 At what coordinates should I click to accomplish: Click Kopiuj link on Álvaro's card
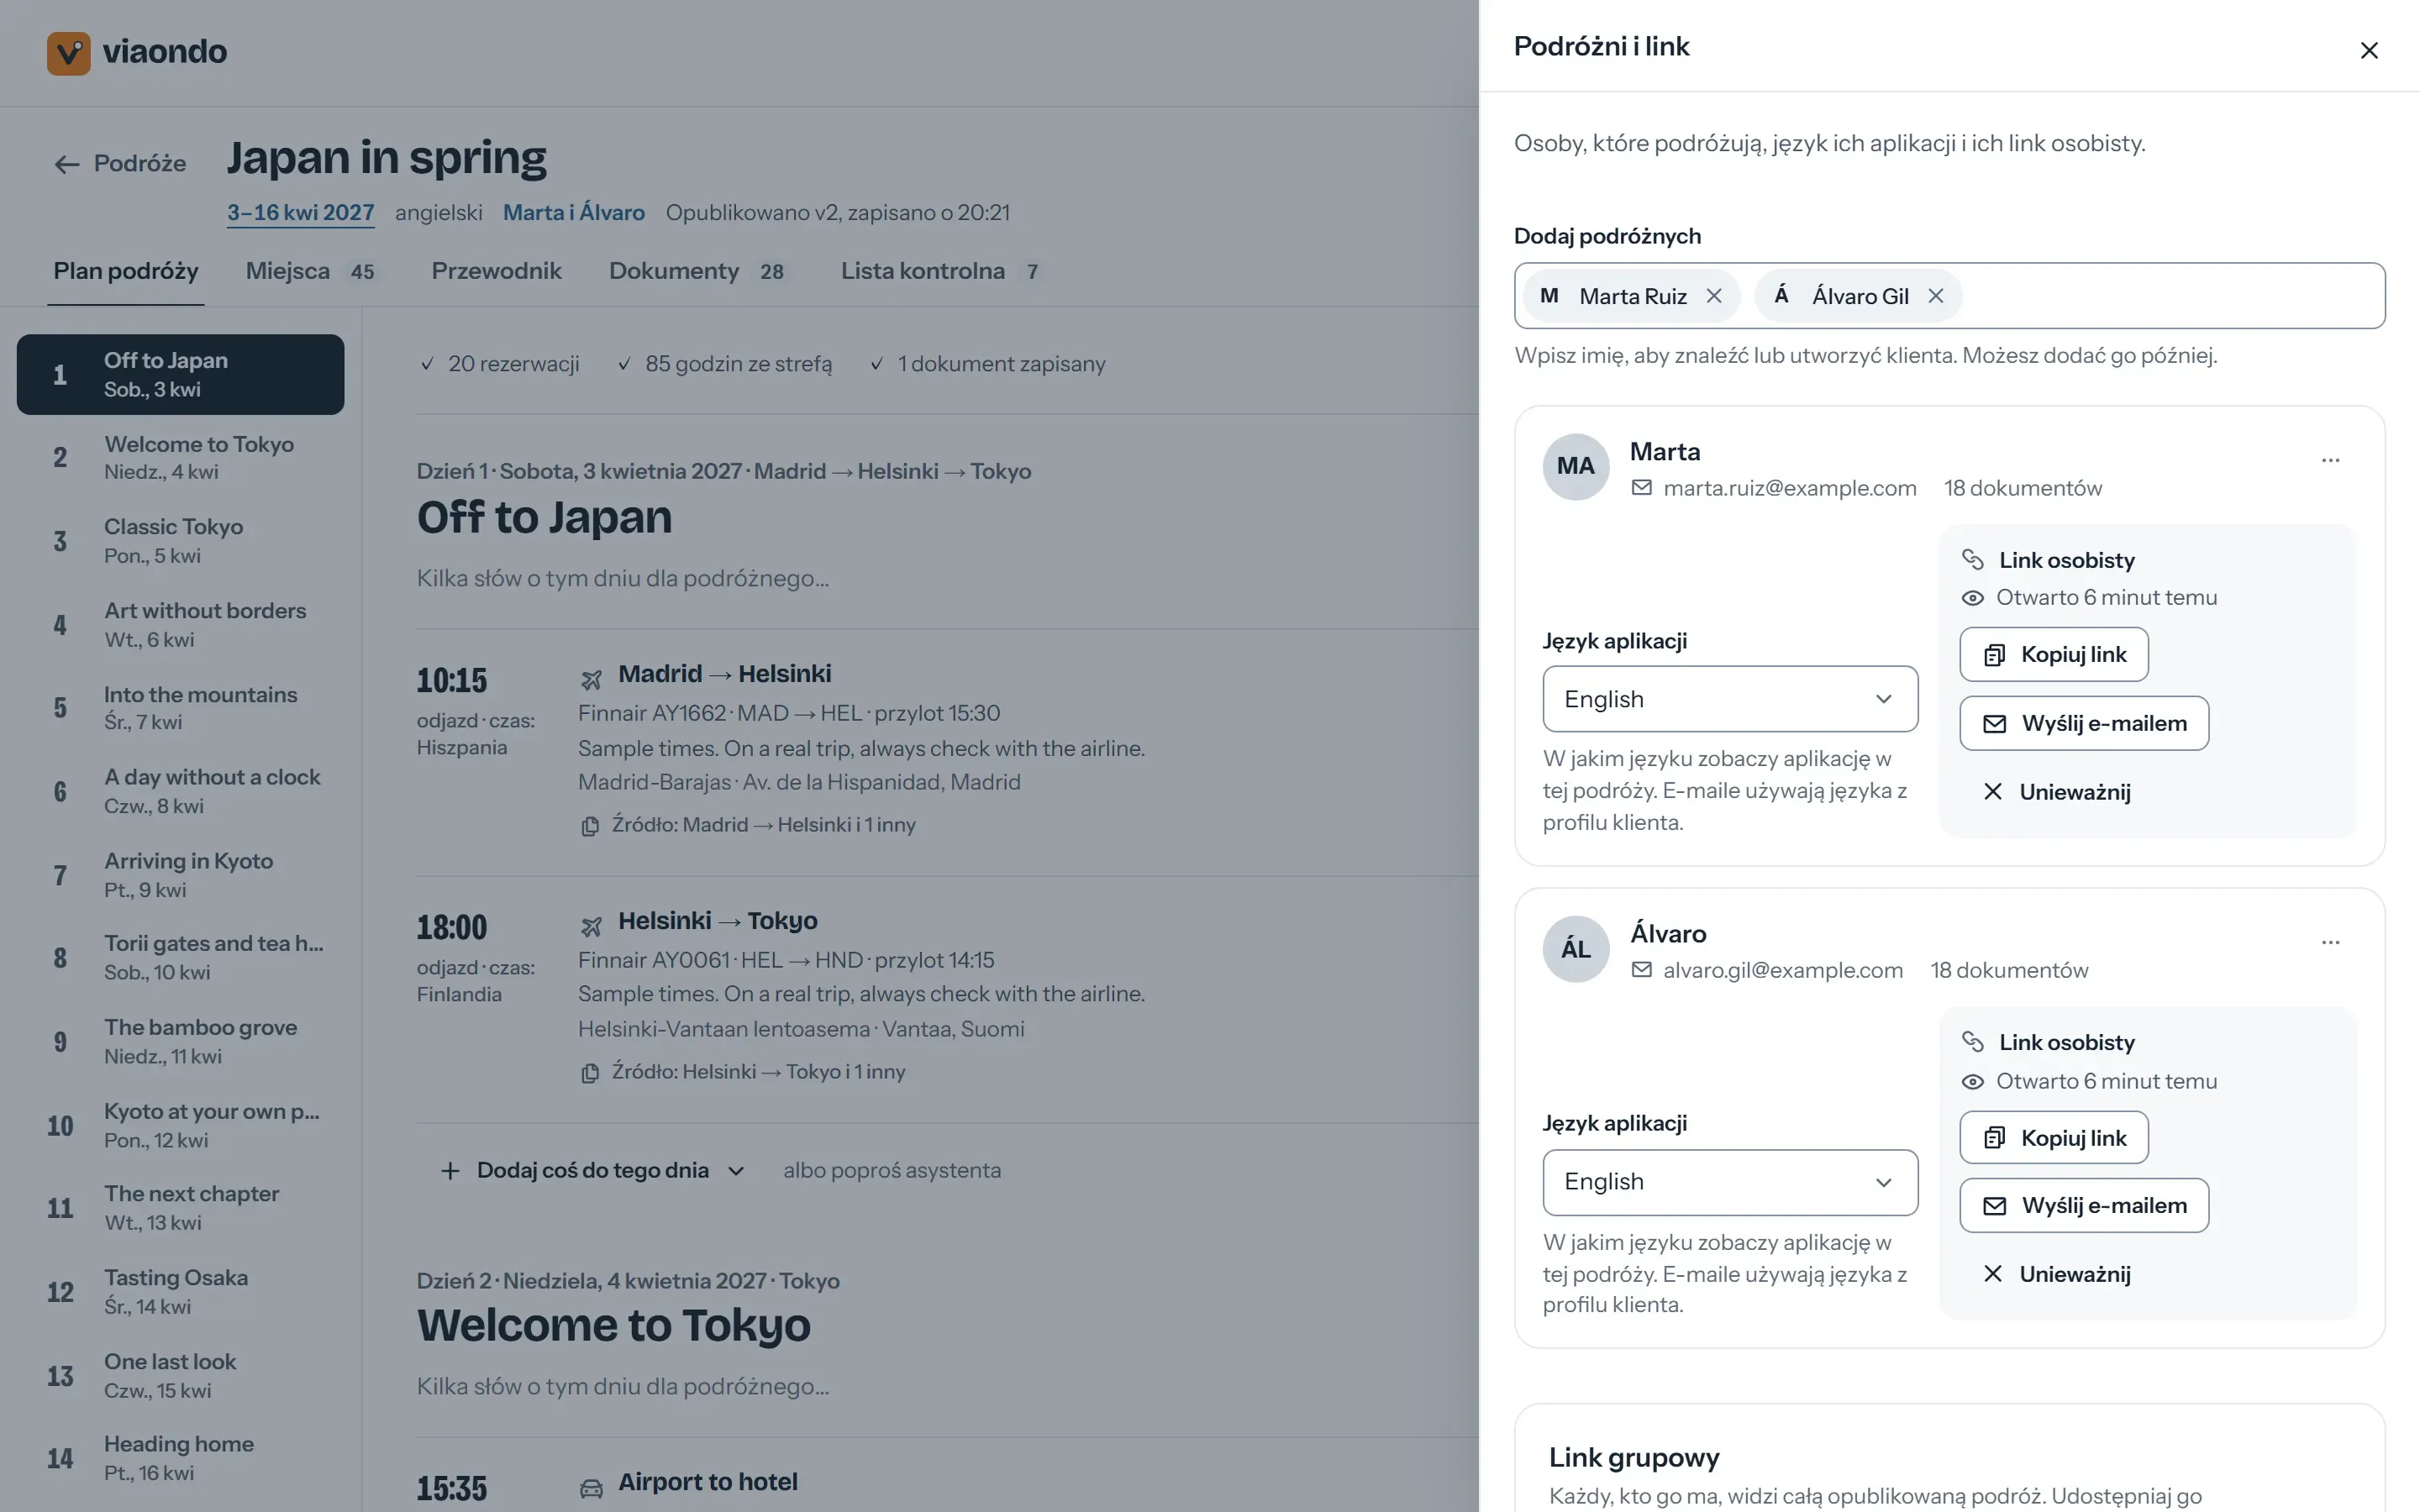[2053, 1137]
